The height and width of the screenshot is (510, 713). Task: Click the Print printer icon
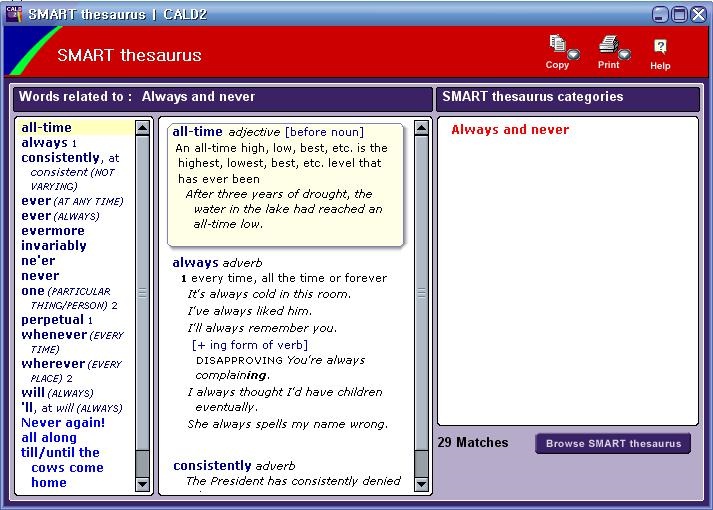[608, 44]
